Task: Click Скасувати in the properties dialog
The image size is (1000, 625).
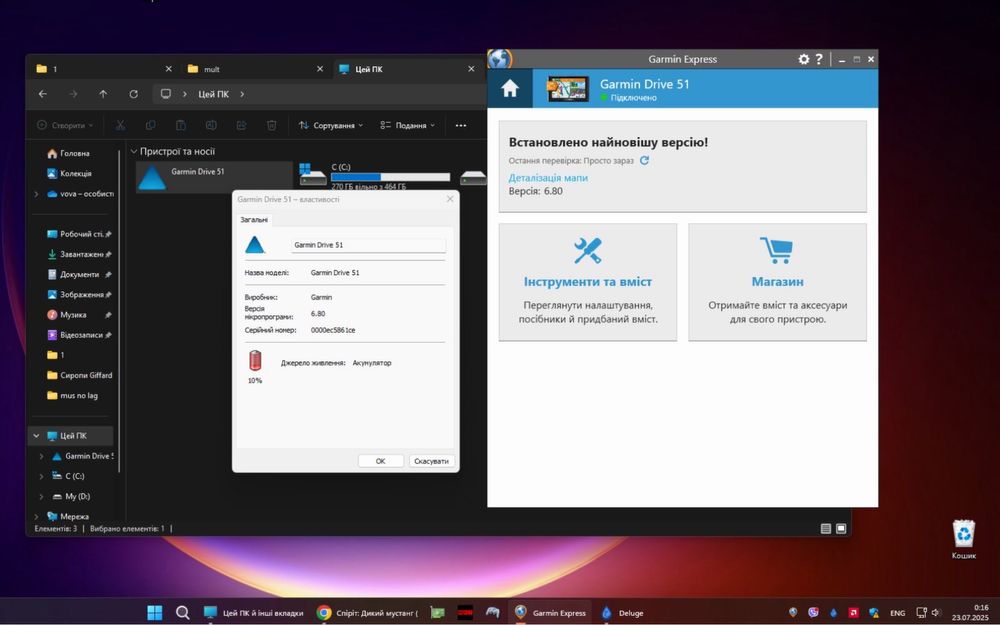Action: coord(431,461)
